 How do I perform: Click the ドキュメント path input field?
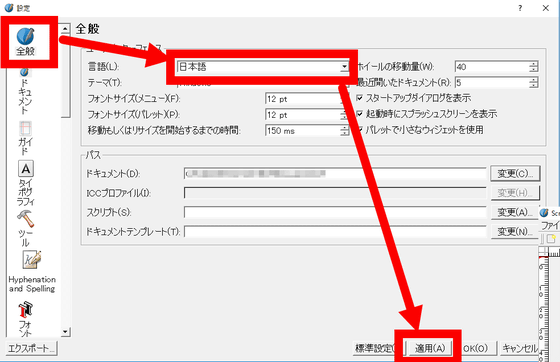click(x=335, y=174)
